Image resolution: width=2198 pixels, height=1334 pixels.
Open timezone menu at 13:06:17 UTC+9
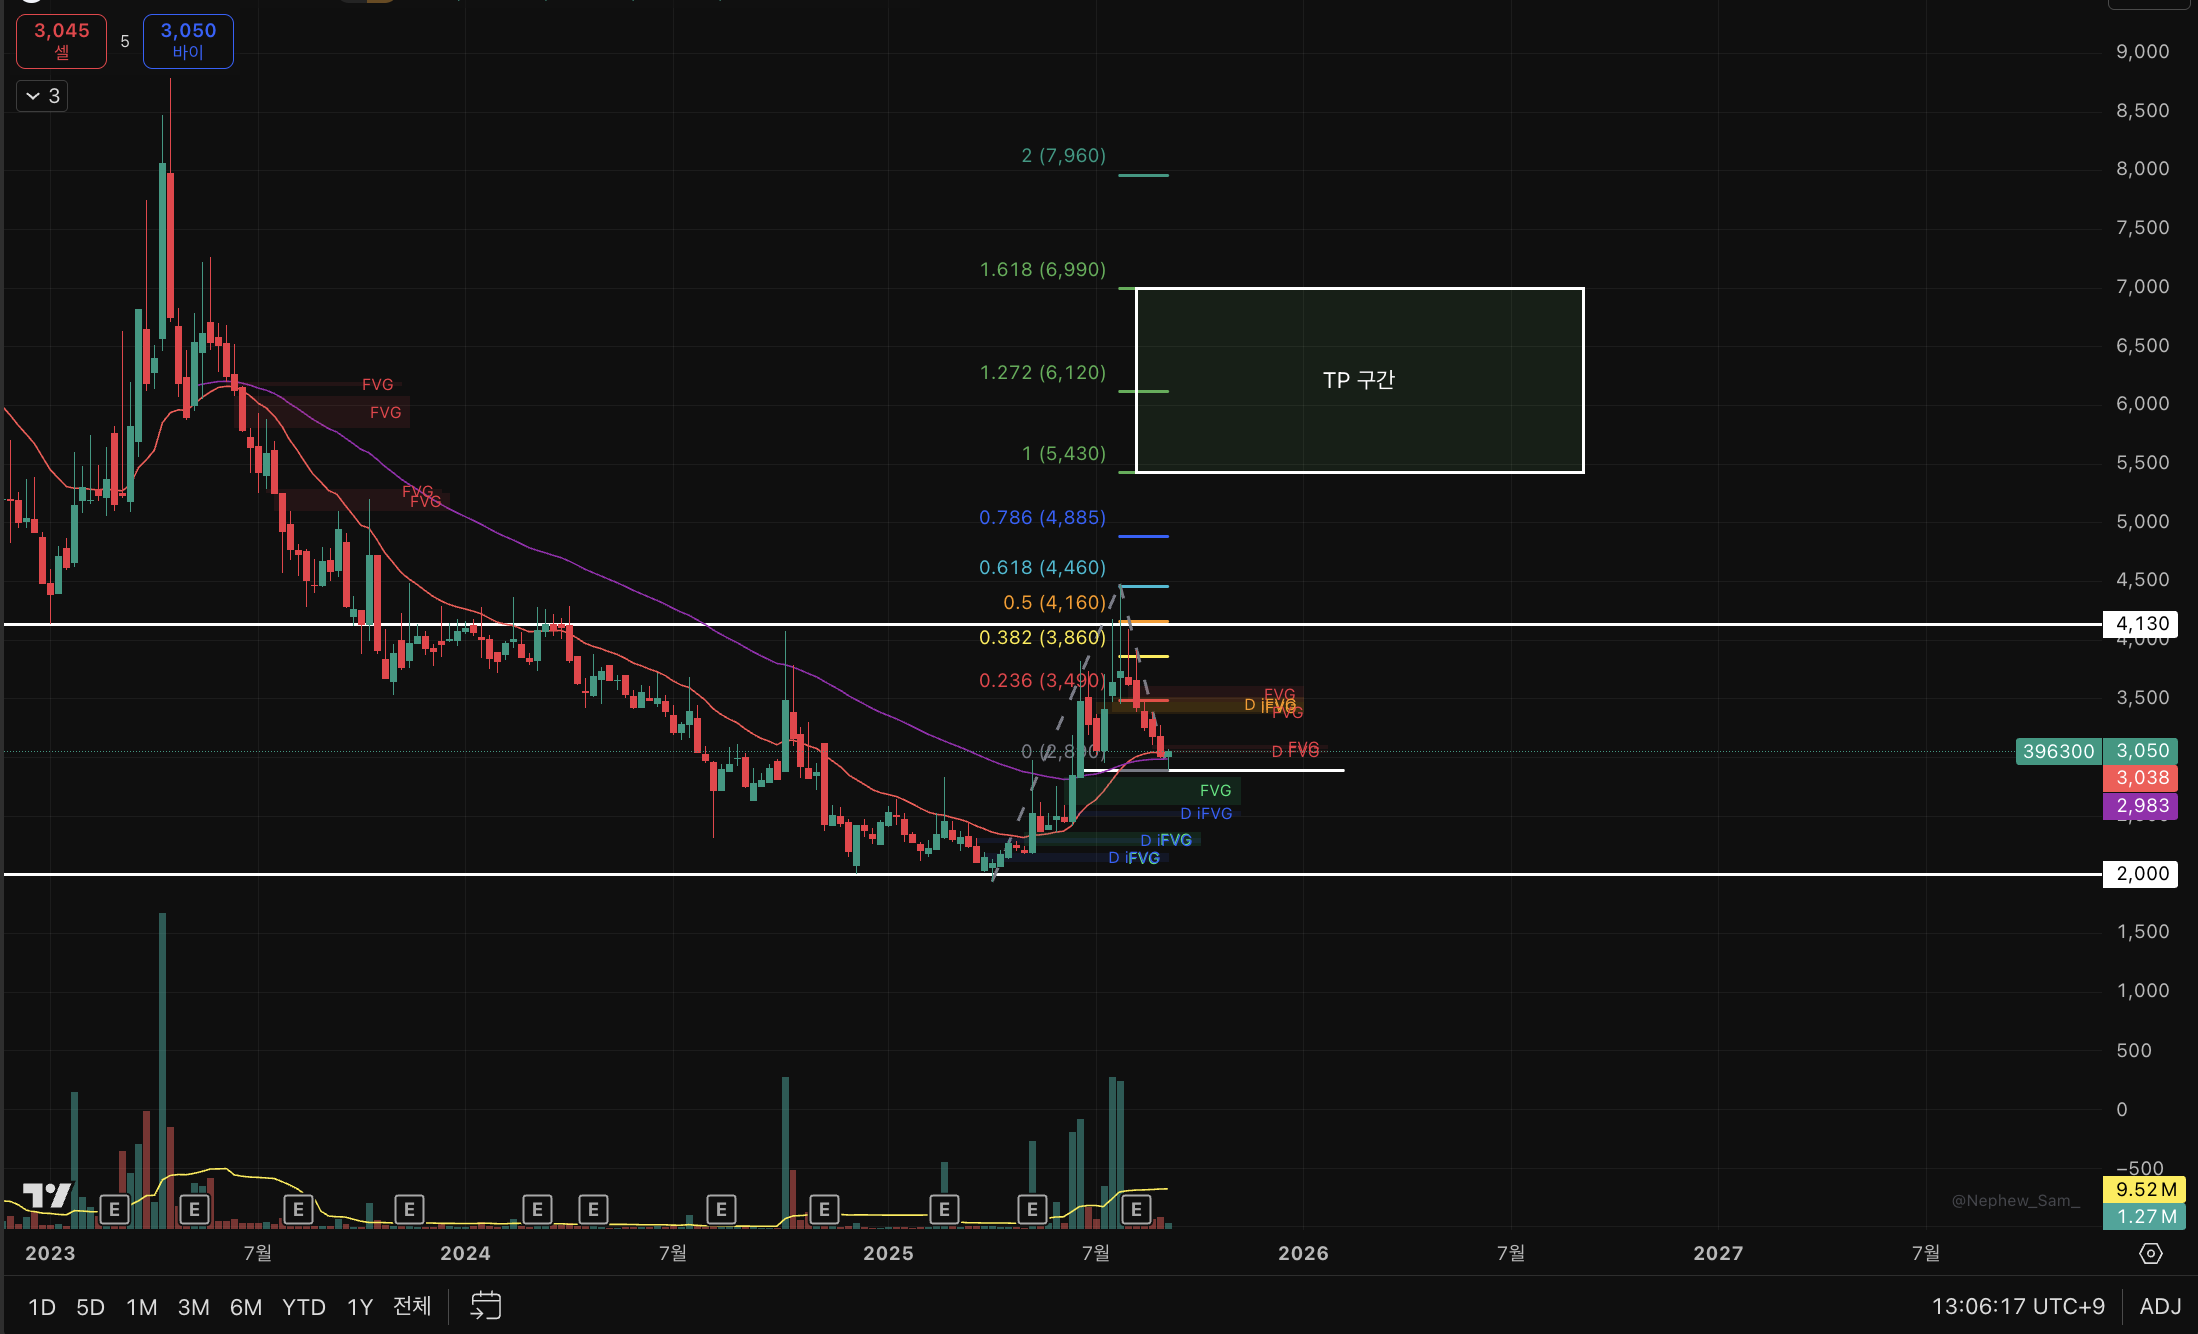[2017, 1306]
